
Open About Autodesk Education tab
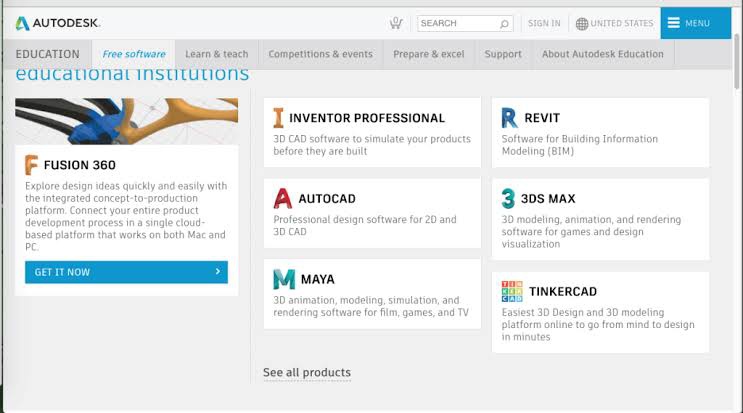(603, 54)
